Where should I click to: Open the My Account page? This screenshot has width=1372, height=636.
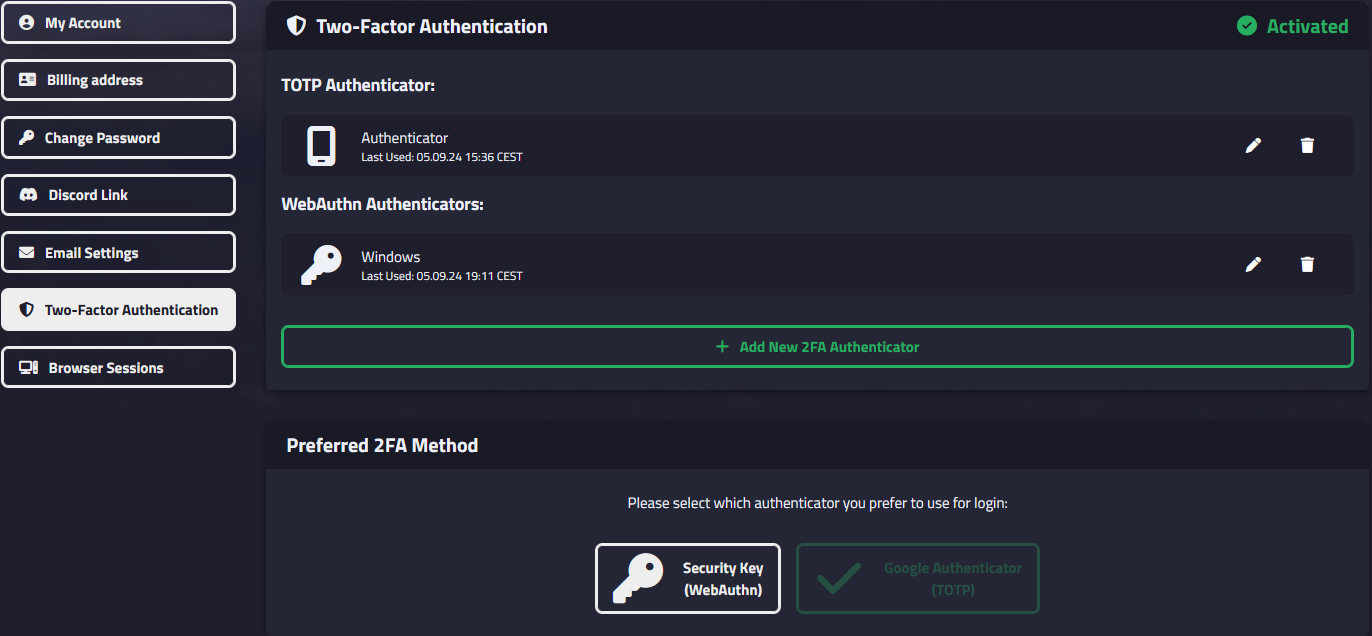118,23
